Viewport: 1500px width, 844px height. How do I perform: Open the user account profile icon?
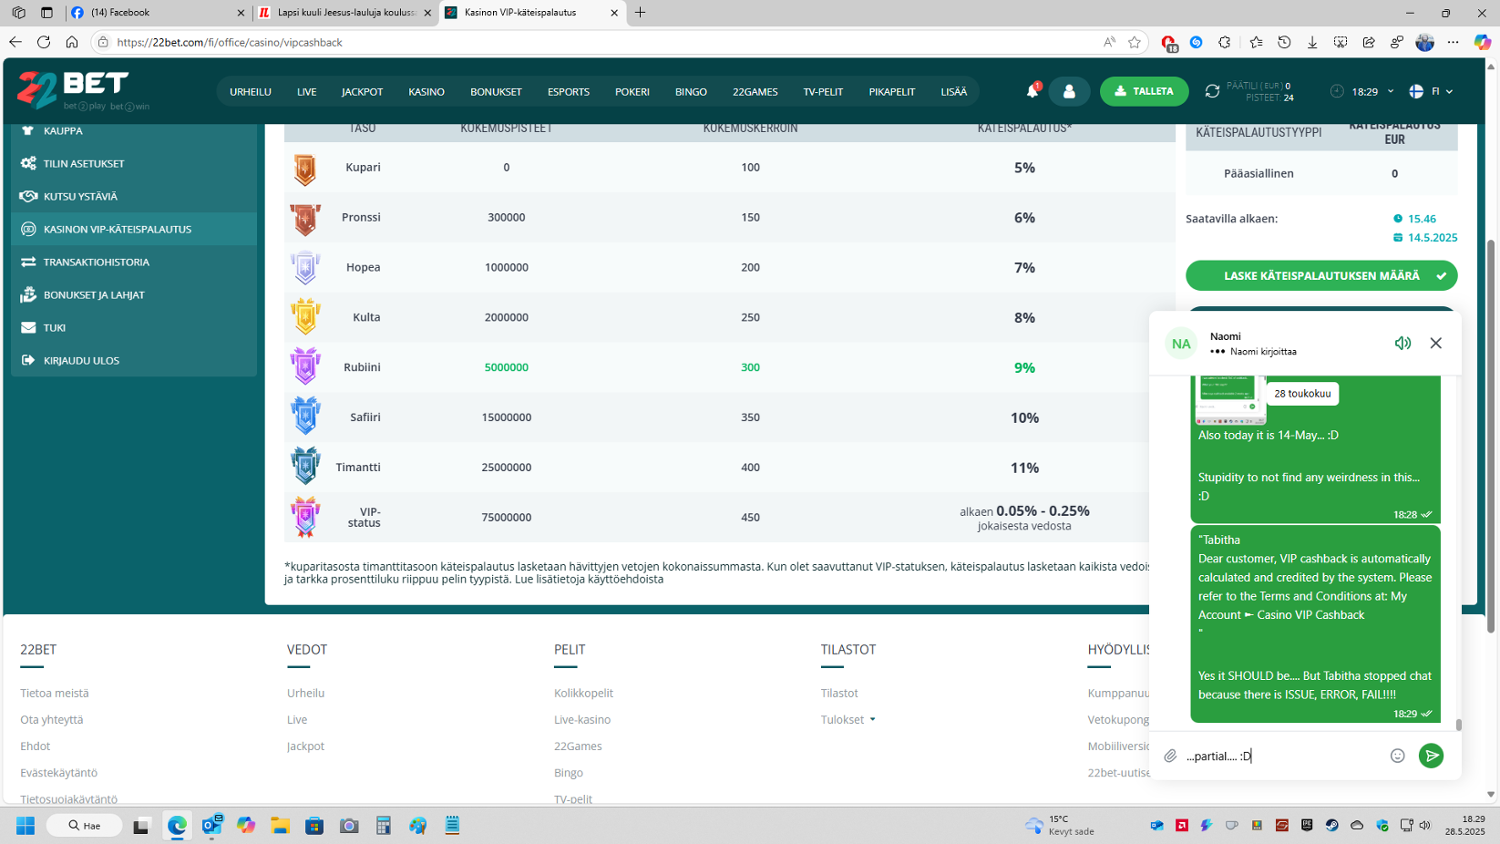point(1069,91)
